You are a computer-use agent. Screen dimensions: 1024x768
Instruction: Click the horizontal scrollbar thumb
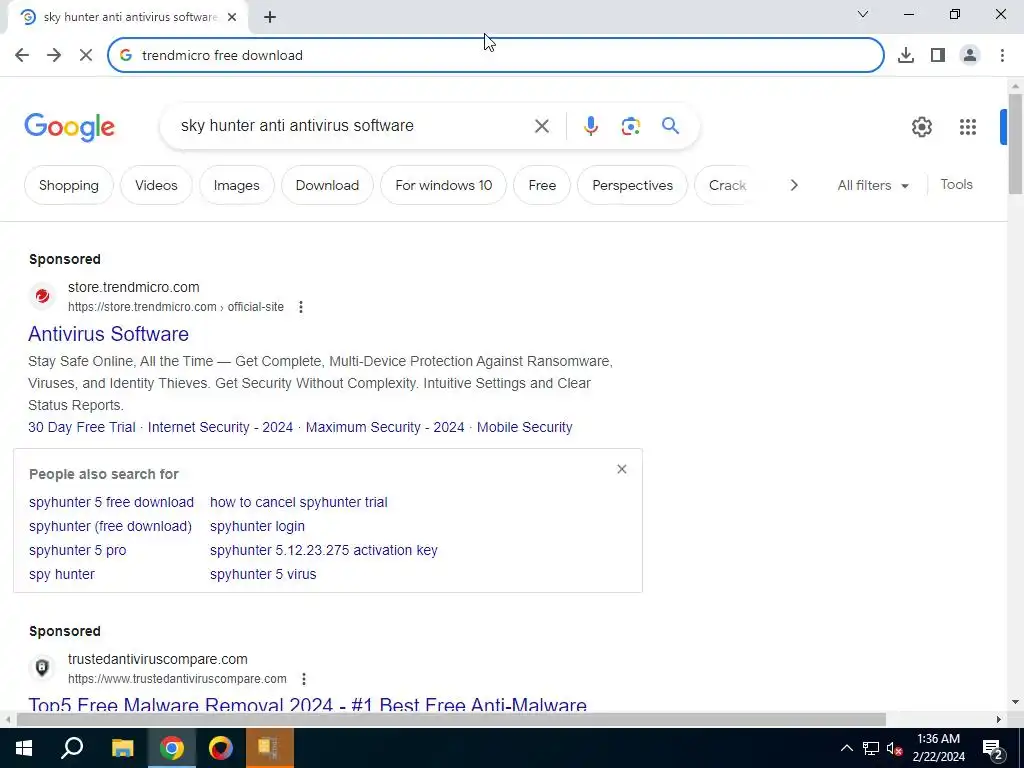coord(451,720)
